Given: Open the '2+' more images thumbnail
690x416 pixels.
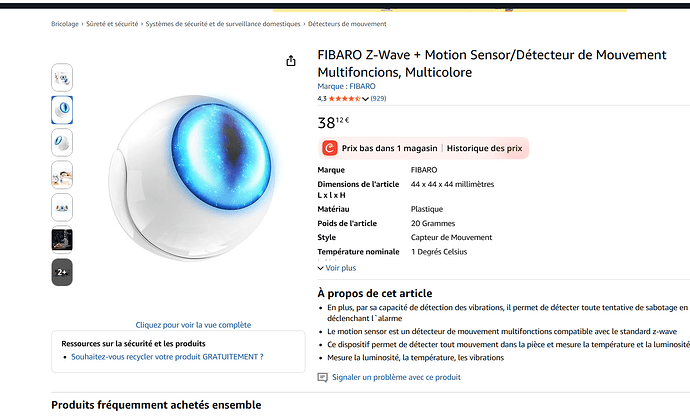Looking at the screenshot, I should coord(62,272).
